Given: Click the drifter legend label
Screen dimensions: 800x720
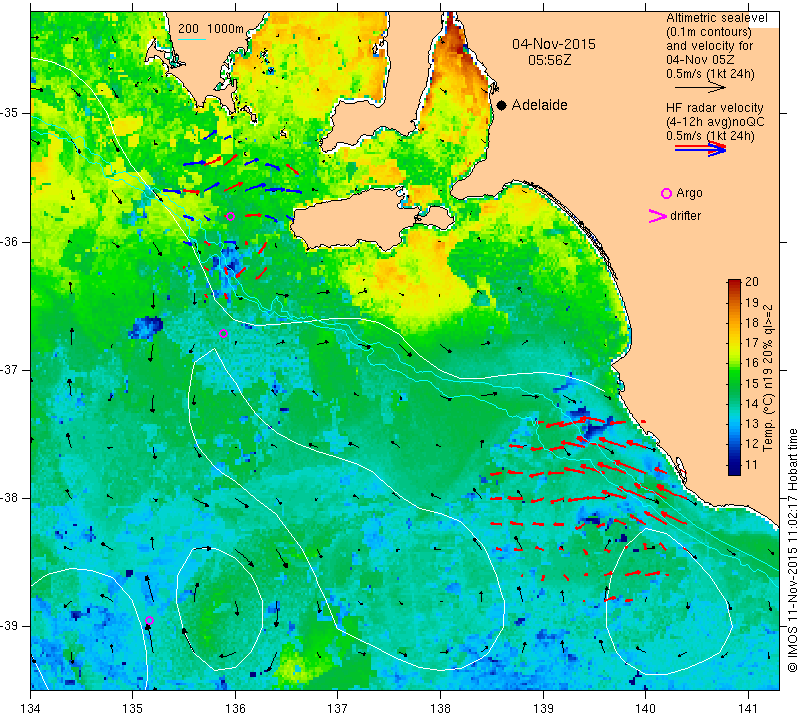Looking at the screenshot, I should (685, 215).
